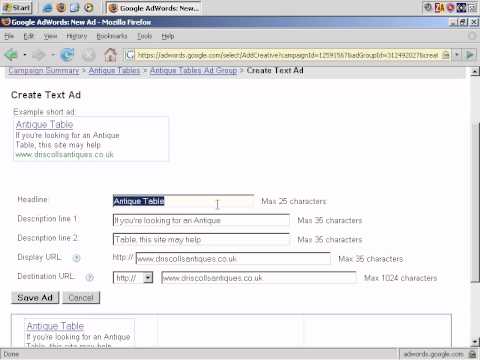The width and height of the screenshot is (480, 360).
Task: Click the Destination URL help icon
Action: (89, 277)
